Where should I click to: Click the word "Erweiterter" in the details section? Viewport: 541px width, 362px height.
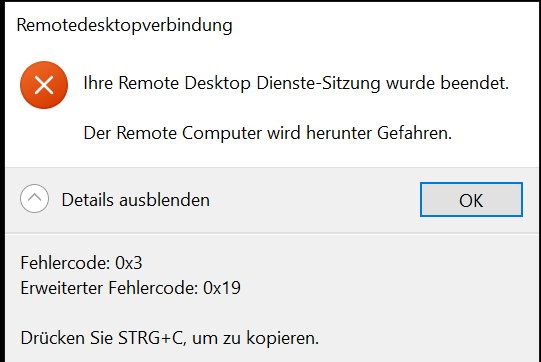click(61, 288)
